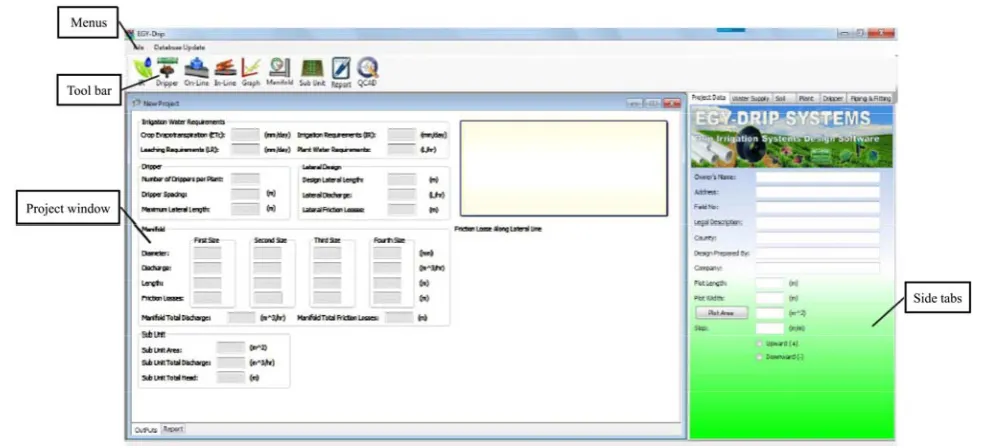Click the First Size Diameter field
This screenshot has height=448, width=981.
coord(208,253)
